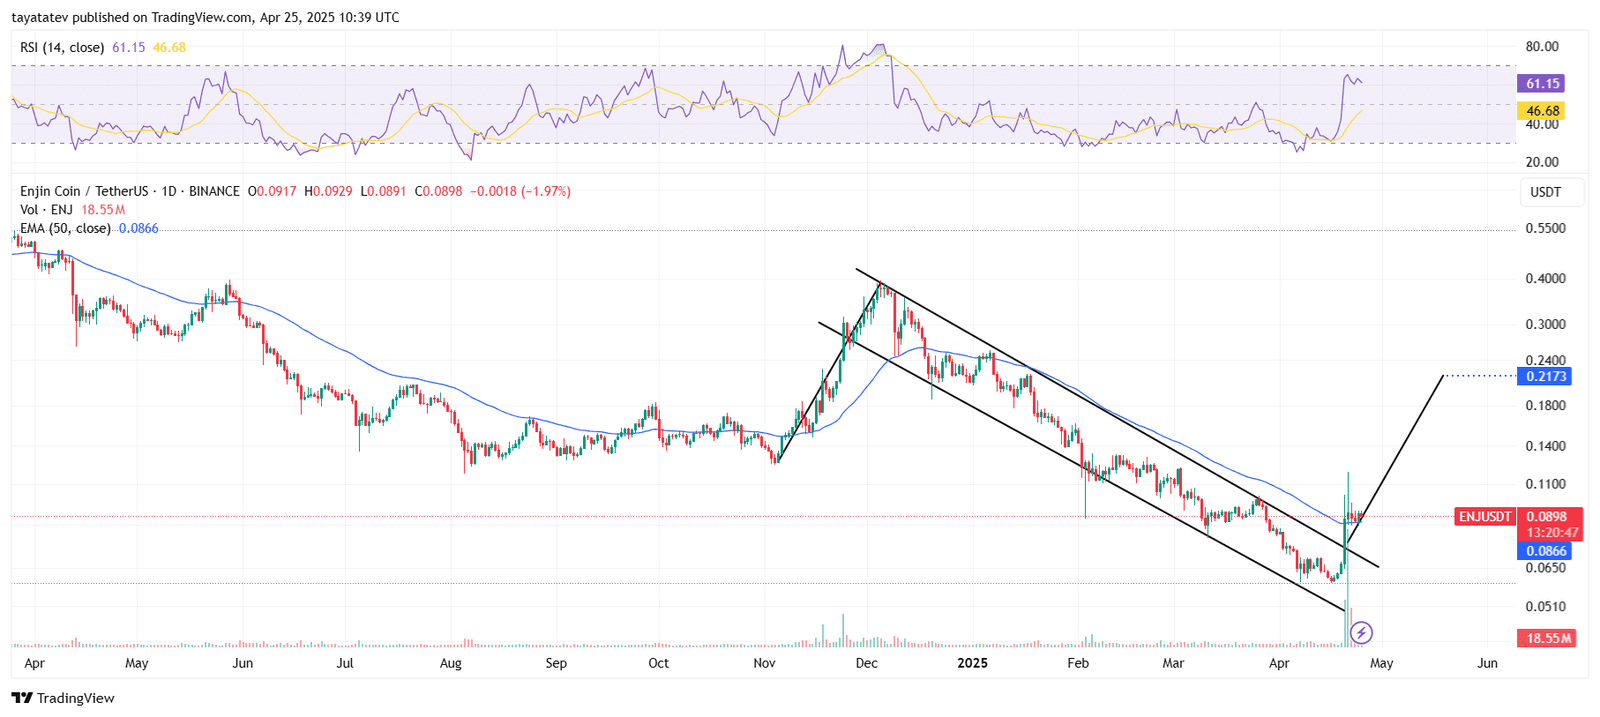Click the RSI 20.00 axis label
The width and height of the screenshot is (1600, 717).
1542,162
